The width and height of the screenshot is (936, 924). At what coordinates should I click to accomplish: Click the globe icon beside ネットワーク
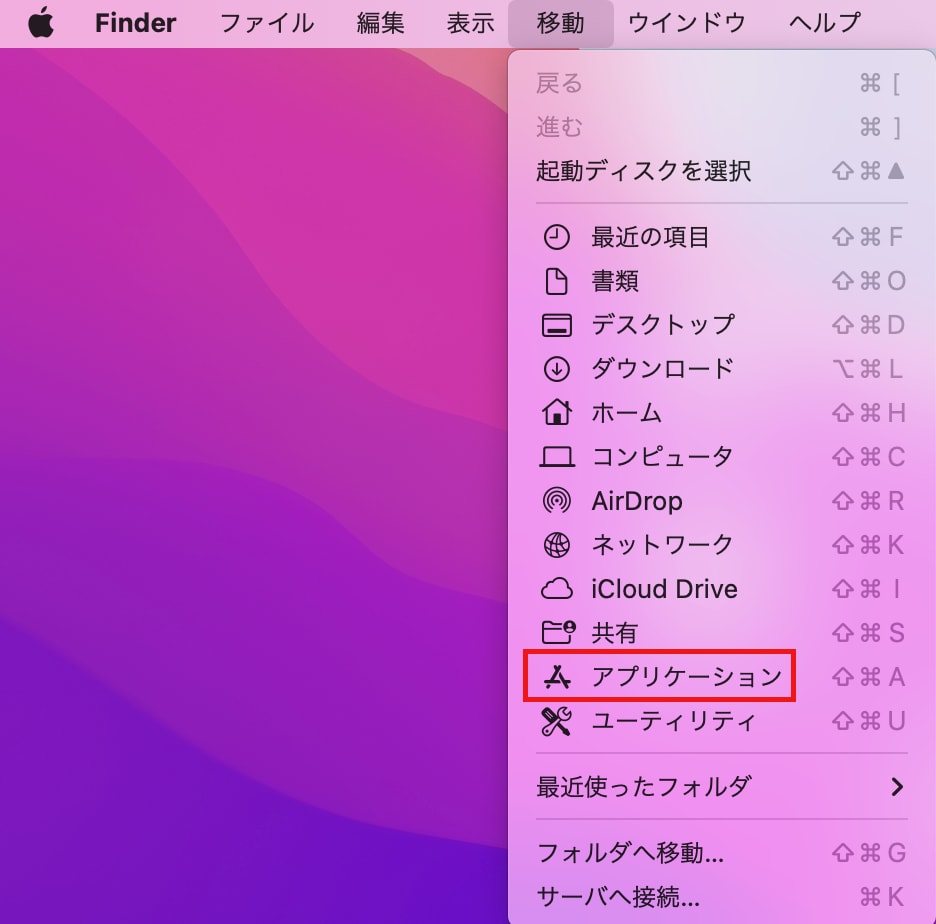pos(556,545)
